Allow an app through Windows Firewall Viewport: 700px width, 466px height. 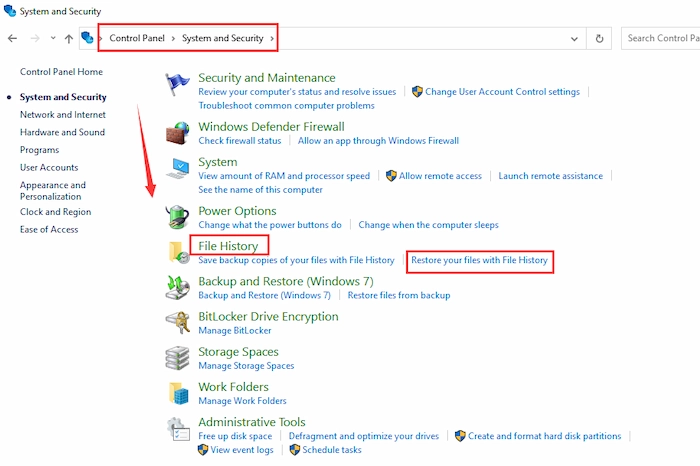pos(379,141)
